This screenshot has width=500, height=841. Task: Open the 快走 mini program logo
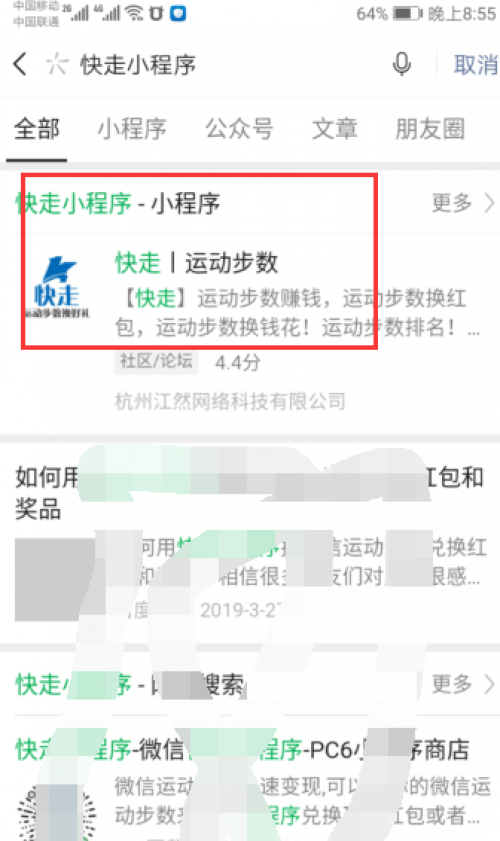56,288
